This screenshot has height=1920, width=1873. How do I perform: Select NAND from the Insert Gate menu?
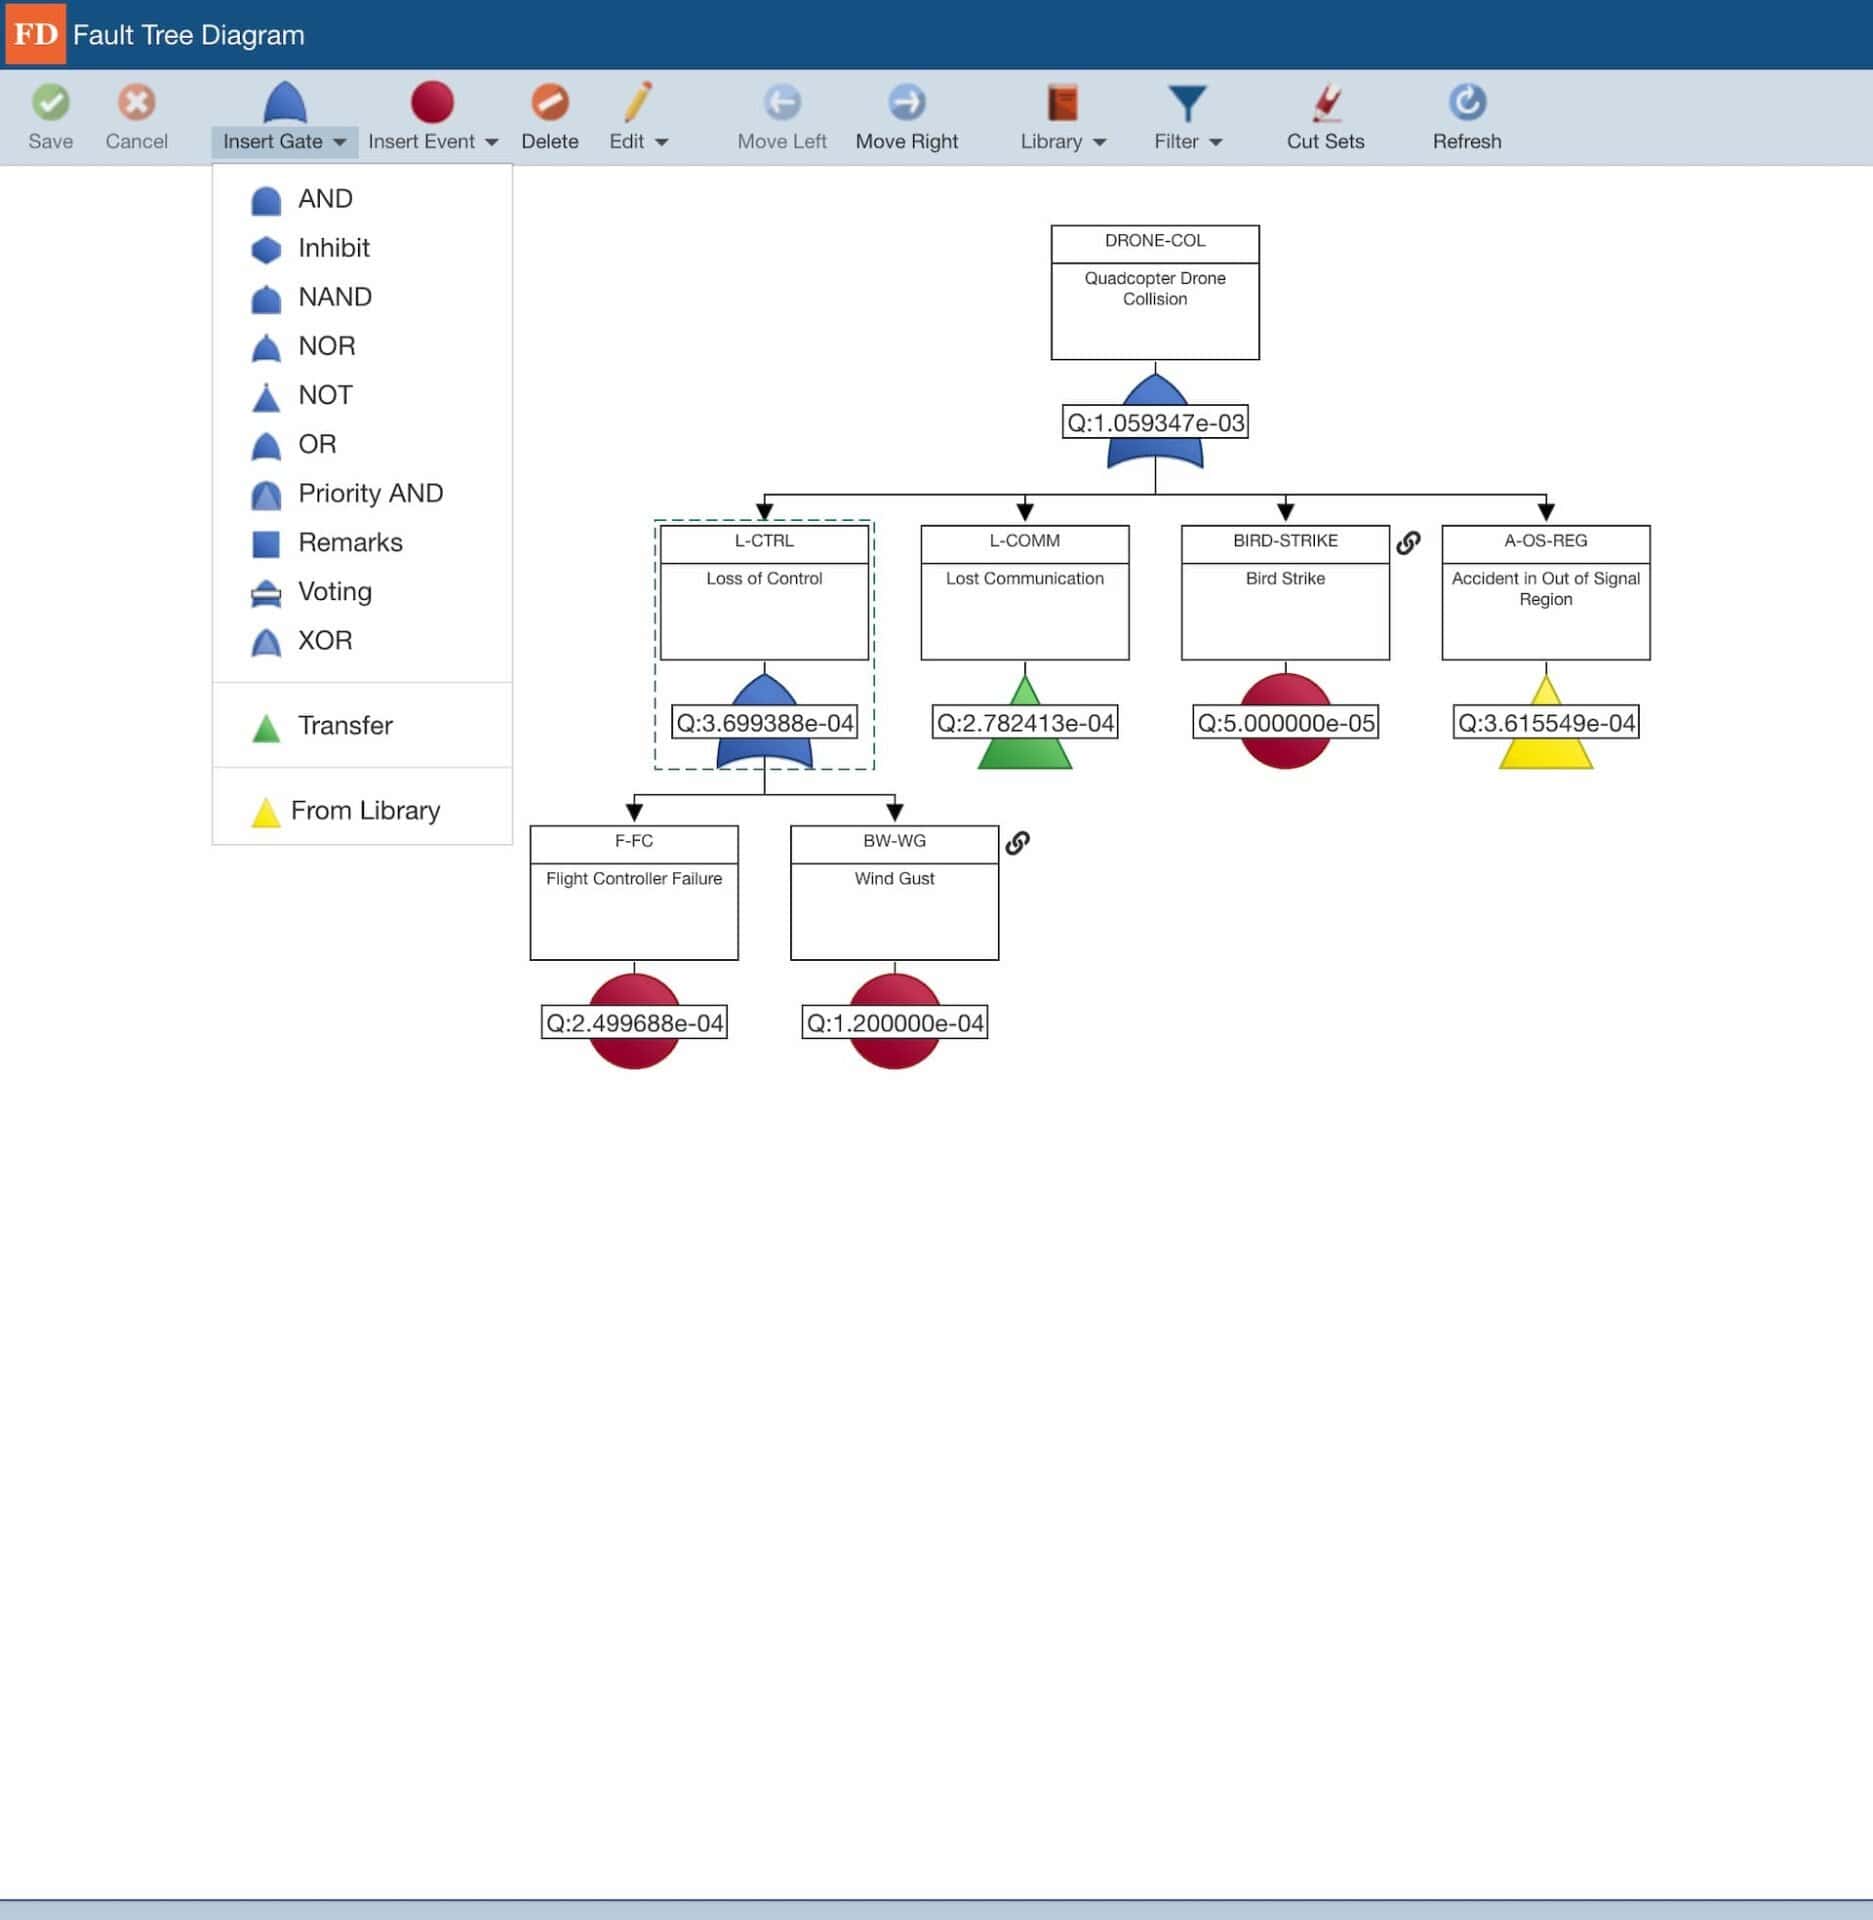pos(334,296)
